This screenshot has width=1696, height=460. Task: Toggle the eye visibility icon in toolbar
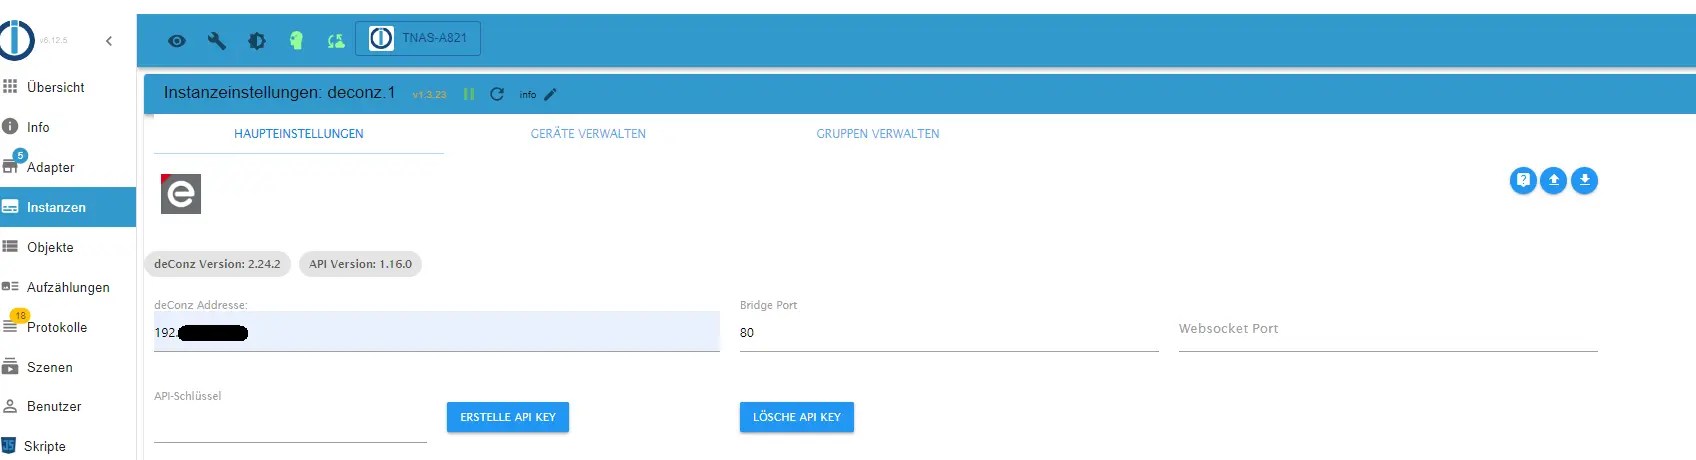point(177,41)
